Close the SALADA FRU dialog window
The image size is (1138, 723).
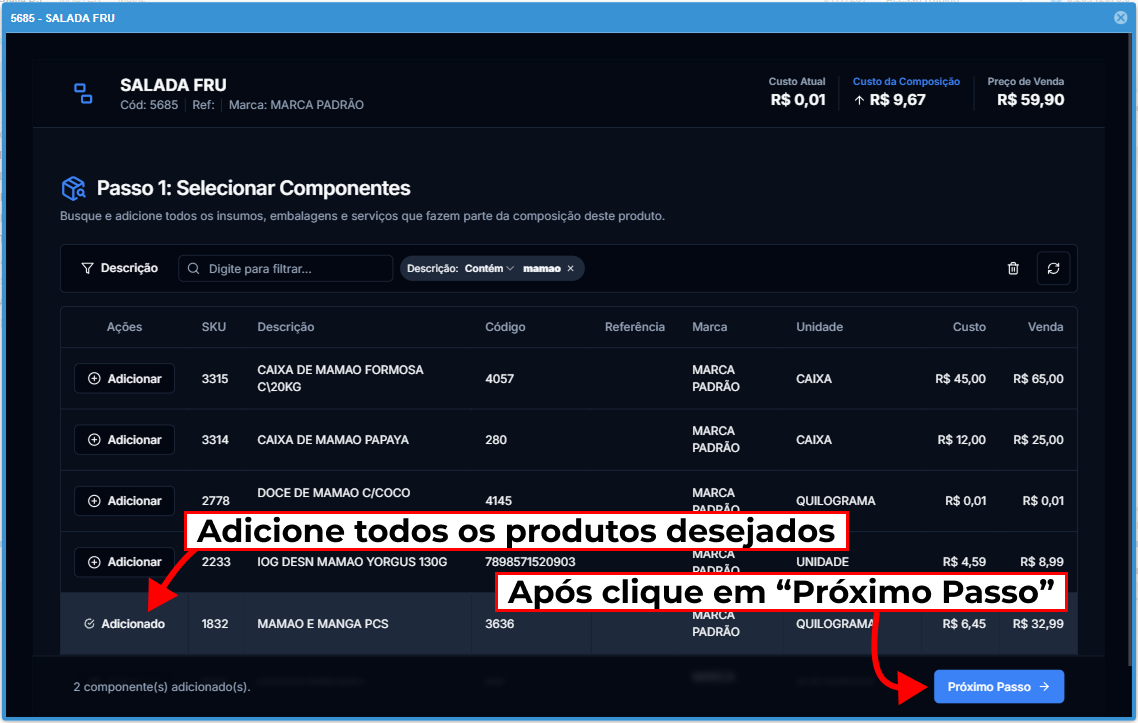[x=1121, y=17]
